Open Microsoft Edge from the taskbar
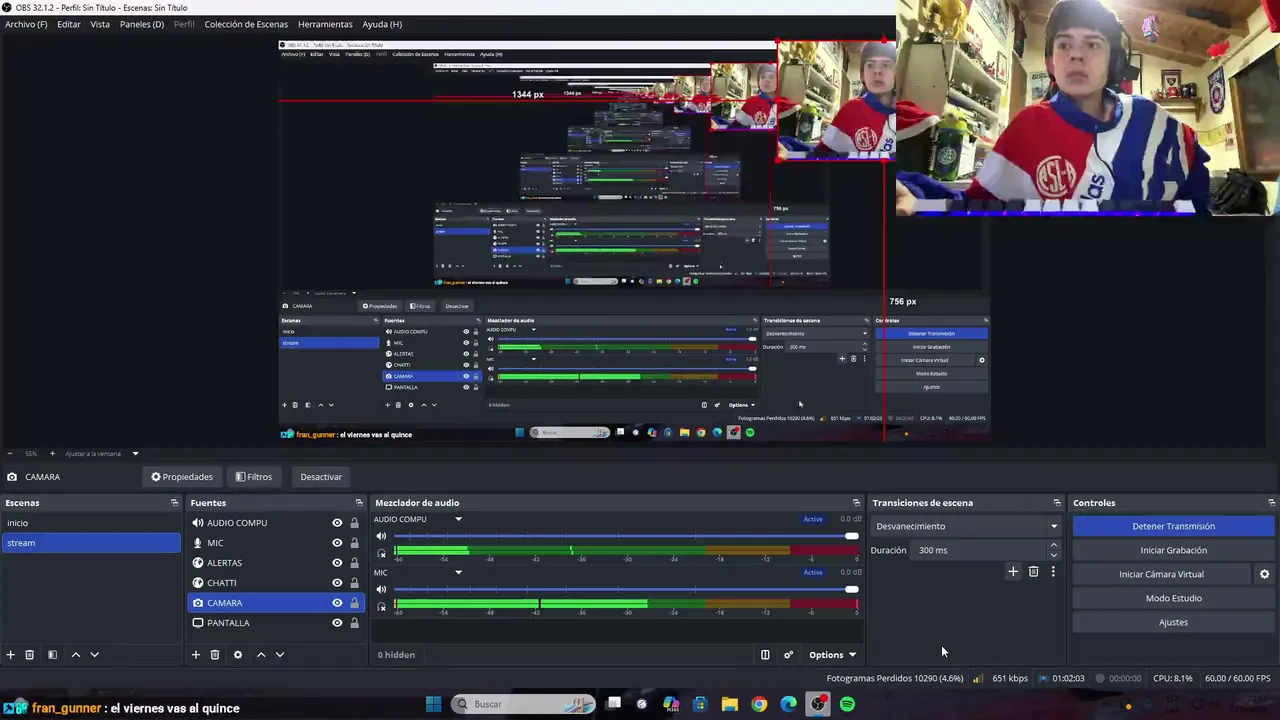The width and height of the screenshot is (1280, 720). click(x=789, y=704)
